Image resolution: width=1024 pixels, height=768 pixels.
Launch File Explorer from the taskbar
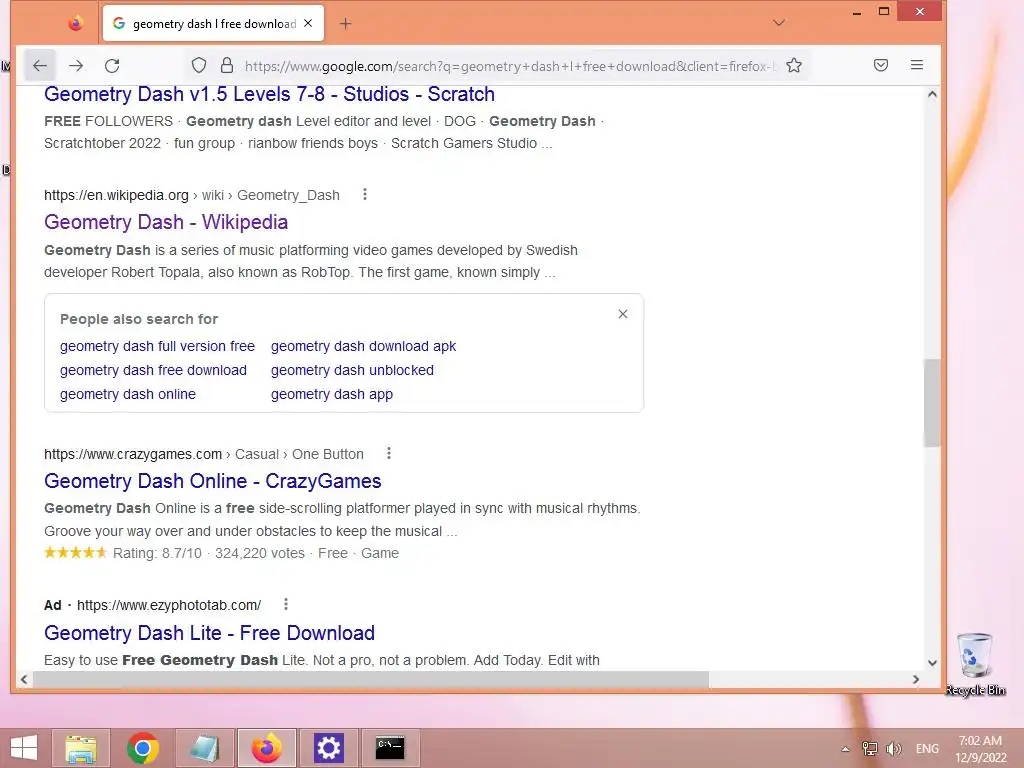[81, 748]
